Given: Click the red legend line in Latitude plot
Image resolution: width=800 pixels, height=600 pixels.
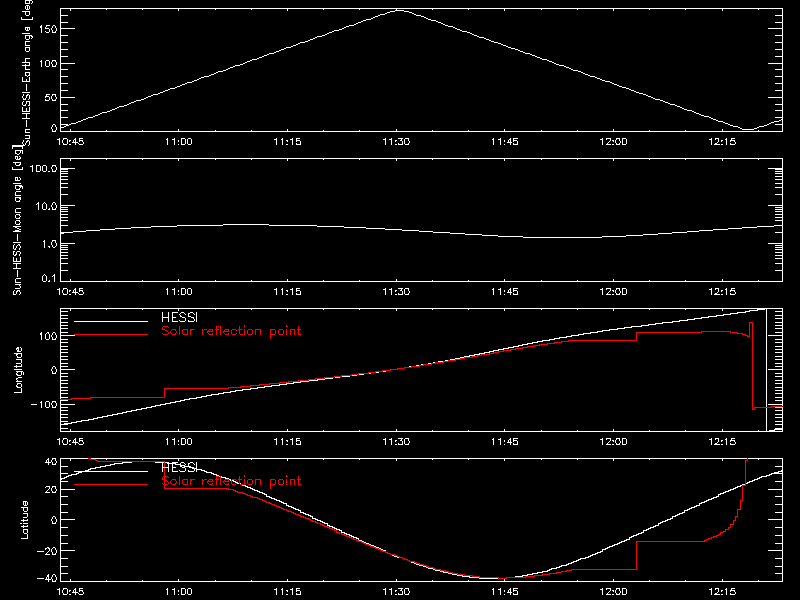Looking at the screenshot, I should click(111, 485).
